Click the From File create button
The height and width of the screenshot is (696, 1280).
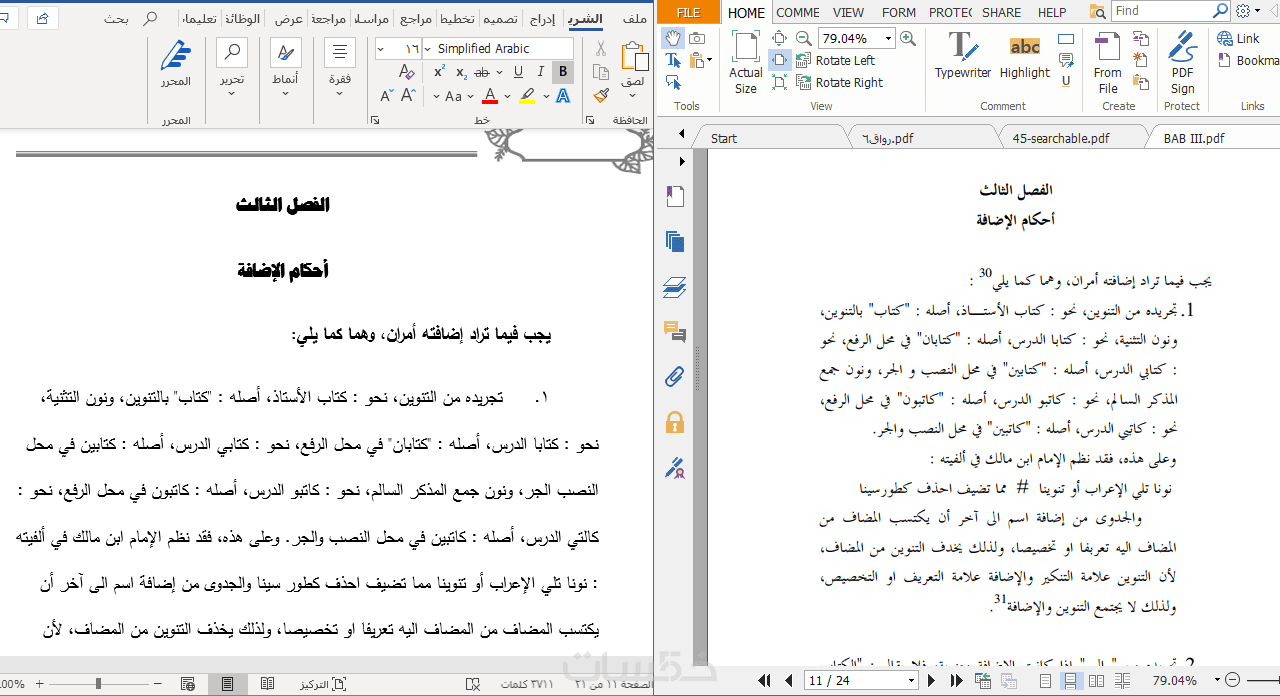click(1108, 62)
